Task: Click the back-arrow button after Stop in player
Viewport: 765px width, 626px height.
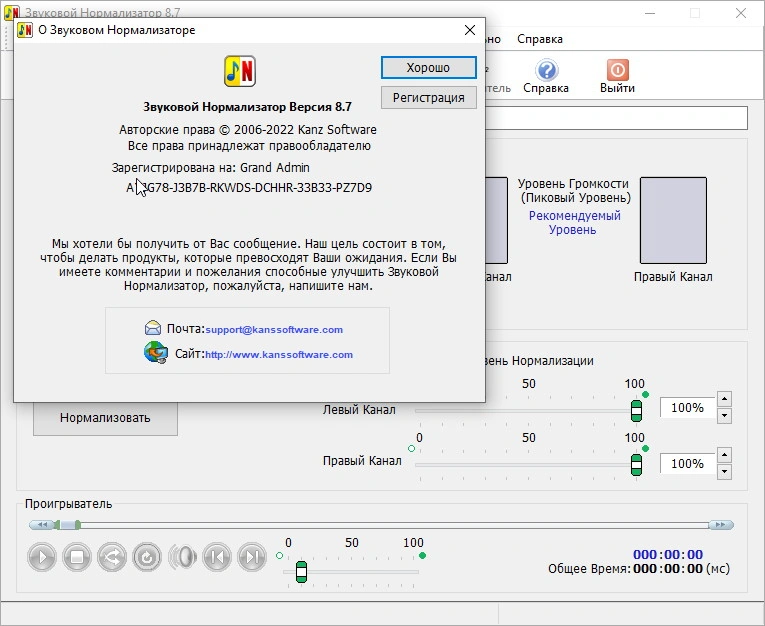Action: click(112, 557)
